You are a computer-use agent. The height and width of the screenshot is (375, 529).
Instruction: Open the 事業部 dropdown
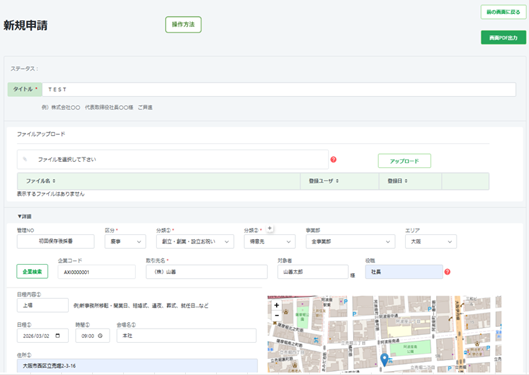[x=351, y=241]
